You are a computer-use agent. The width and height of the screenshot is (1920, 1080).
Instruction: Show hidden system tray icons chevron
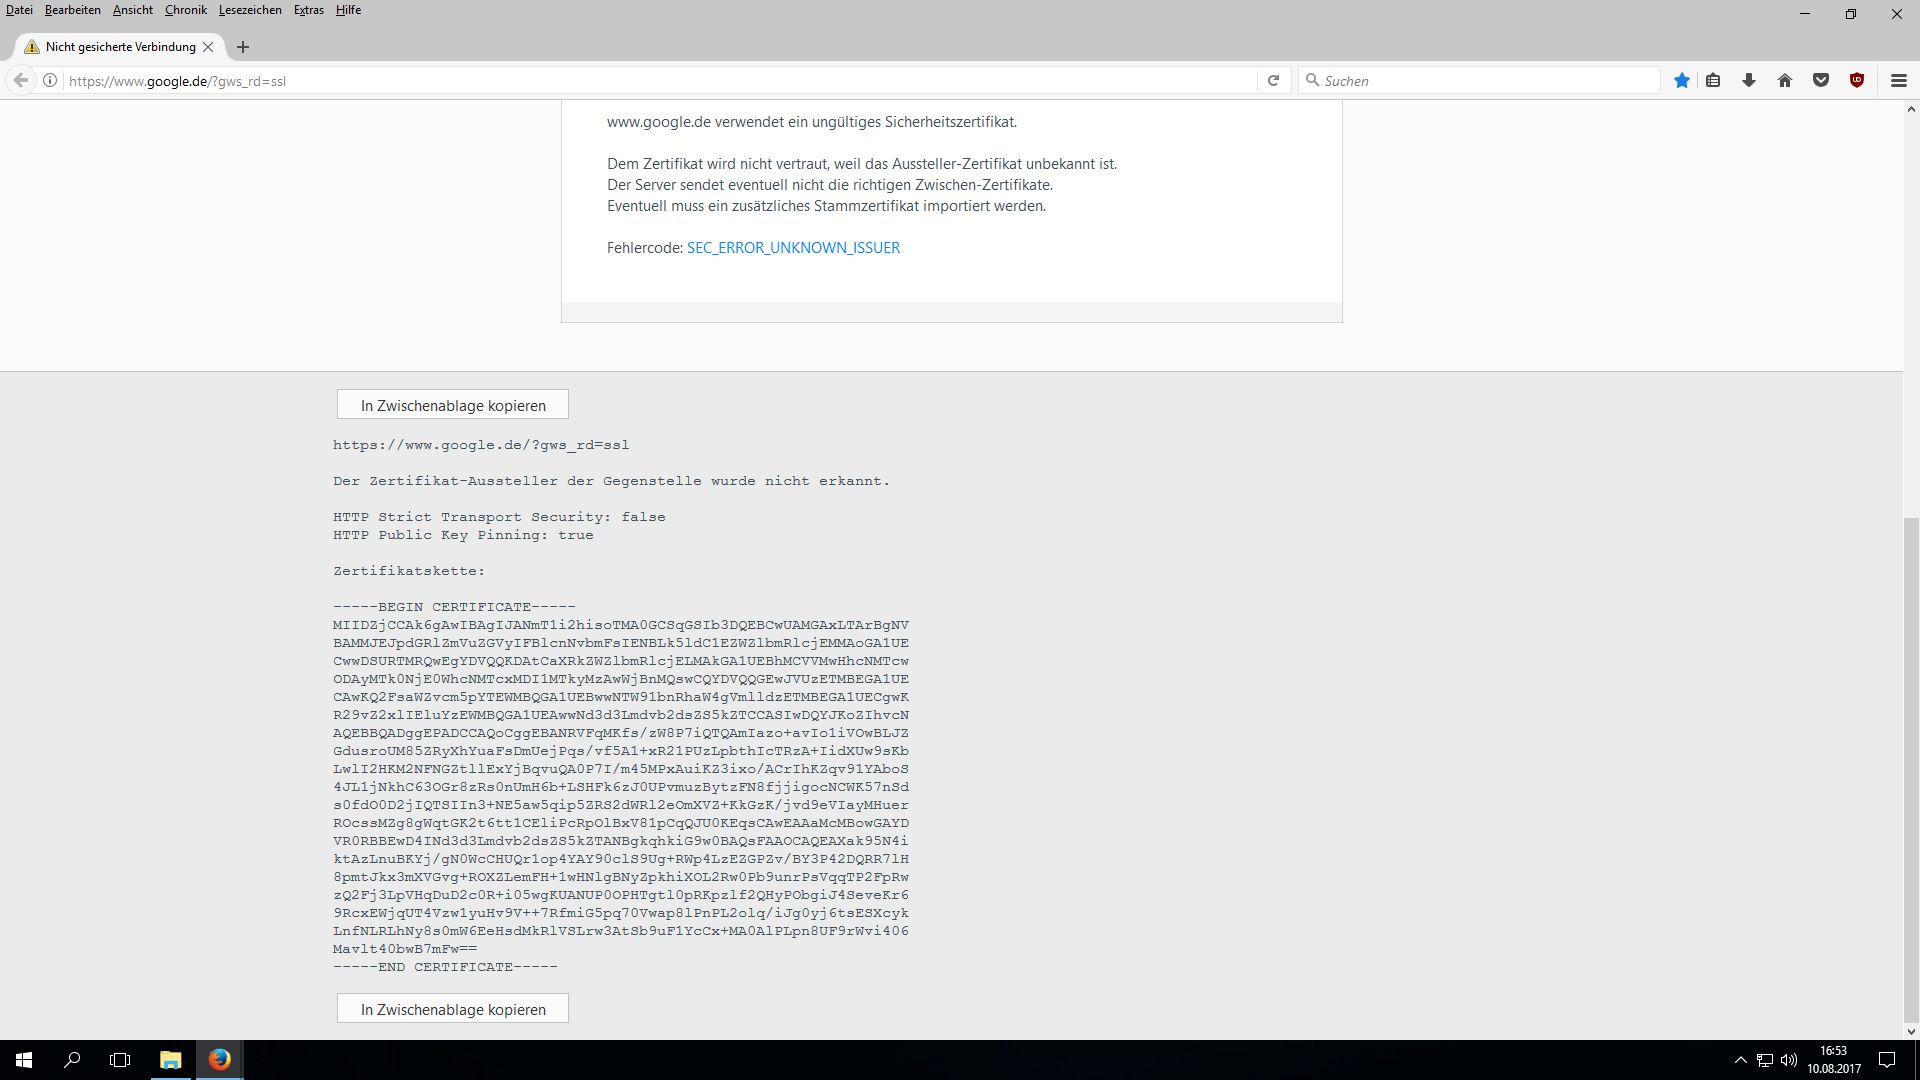[1740, 1060]
